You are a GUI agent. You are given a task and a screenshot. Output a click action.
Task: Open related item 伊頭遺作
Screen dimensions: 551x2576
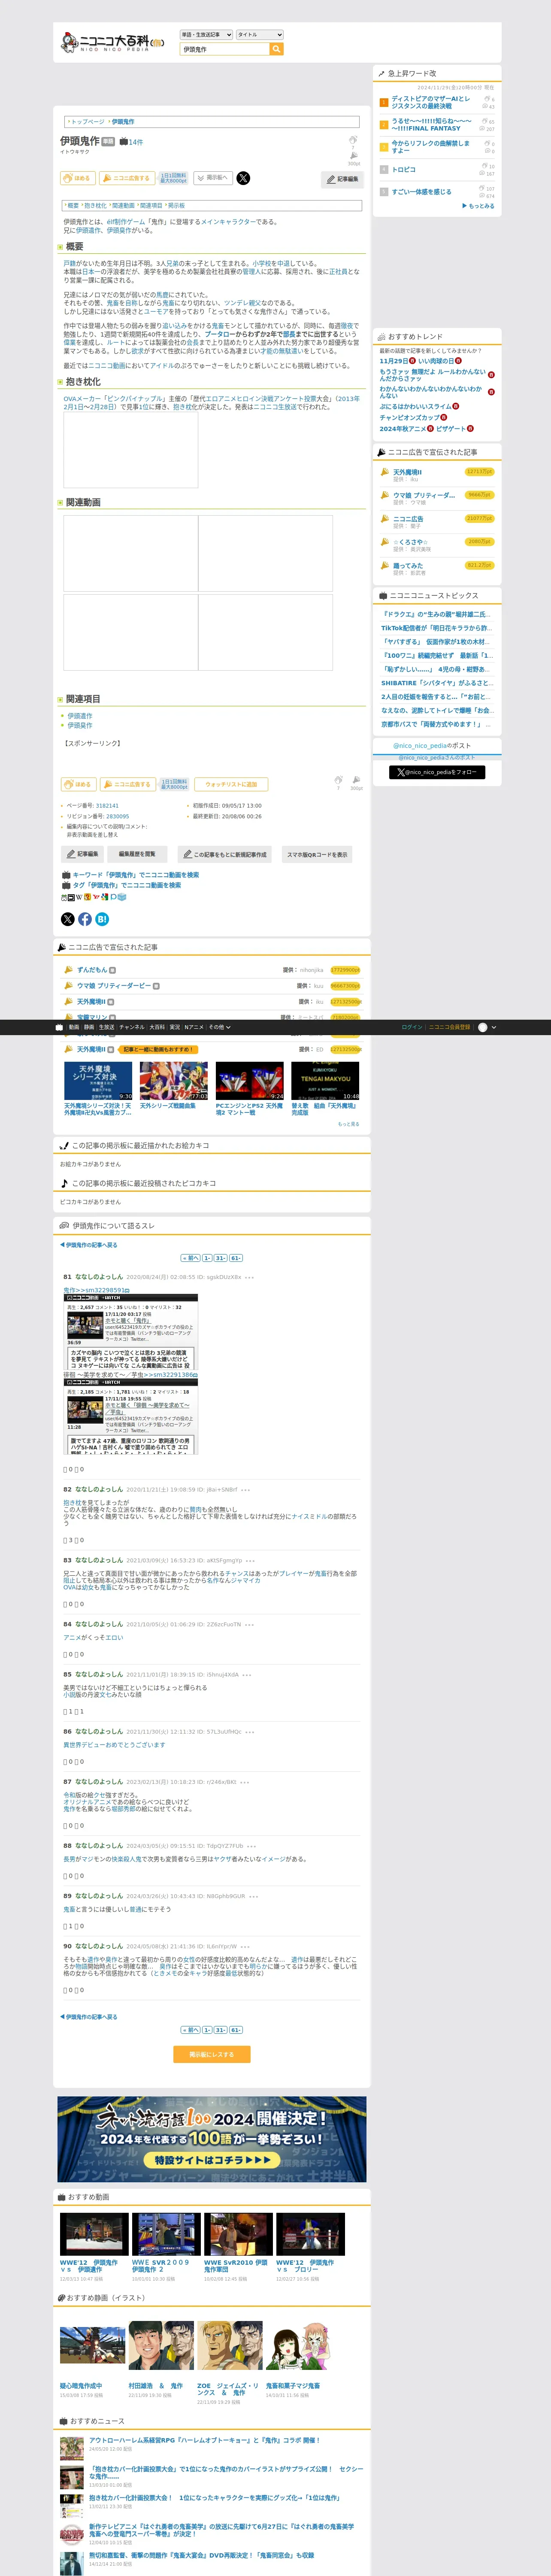coord(80,716)
